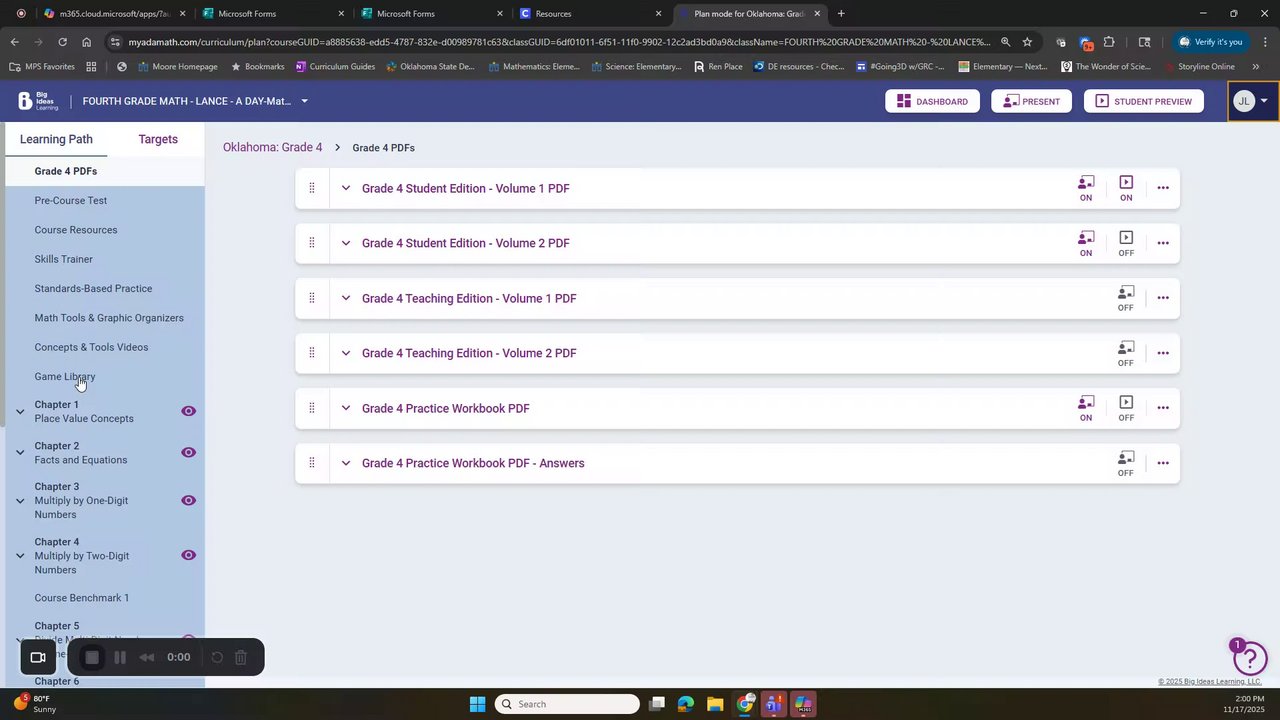Pause the screen recording
1280x720 pixels.
pos(119,657)
